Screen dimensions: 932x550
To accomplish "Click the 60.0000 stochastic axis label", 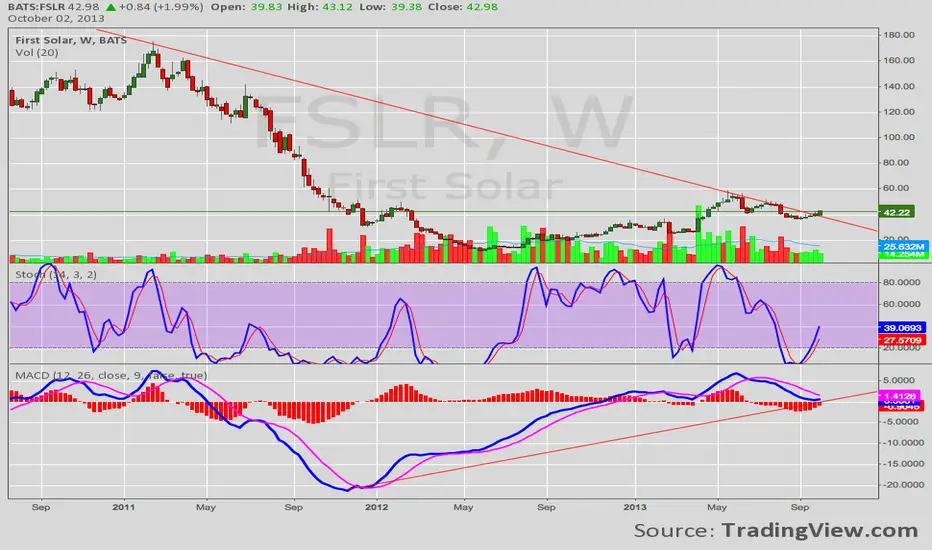I will (902, 304).
